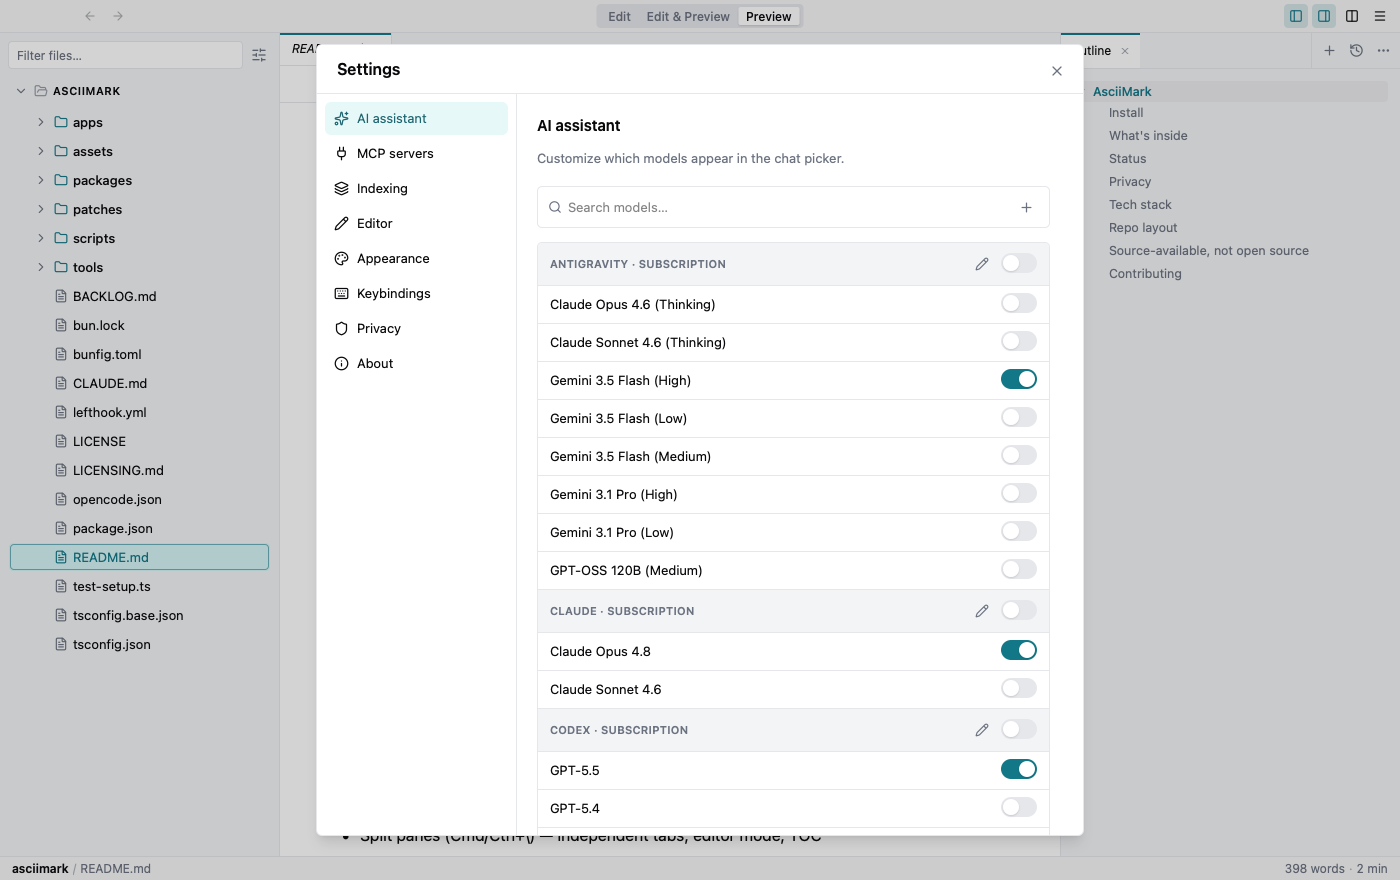Disable Claude Opus 4.8 model
The width and height of the screenshot is (1400, 880).
[1019, 650]
